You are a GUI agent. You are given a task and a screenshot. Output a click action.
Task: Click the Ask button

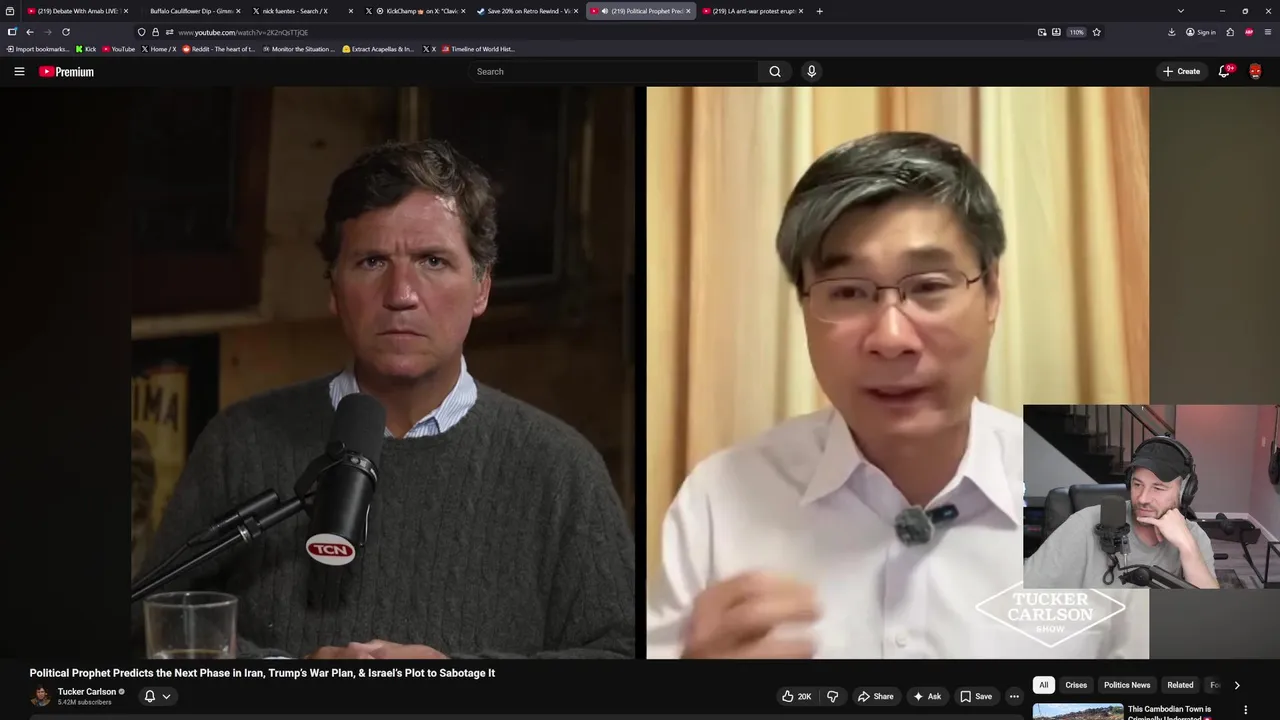pos(926,696)
